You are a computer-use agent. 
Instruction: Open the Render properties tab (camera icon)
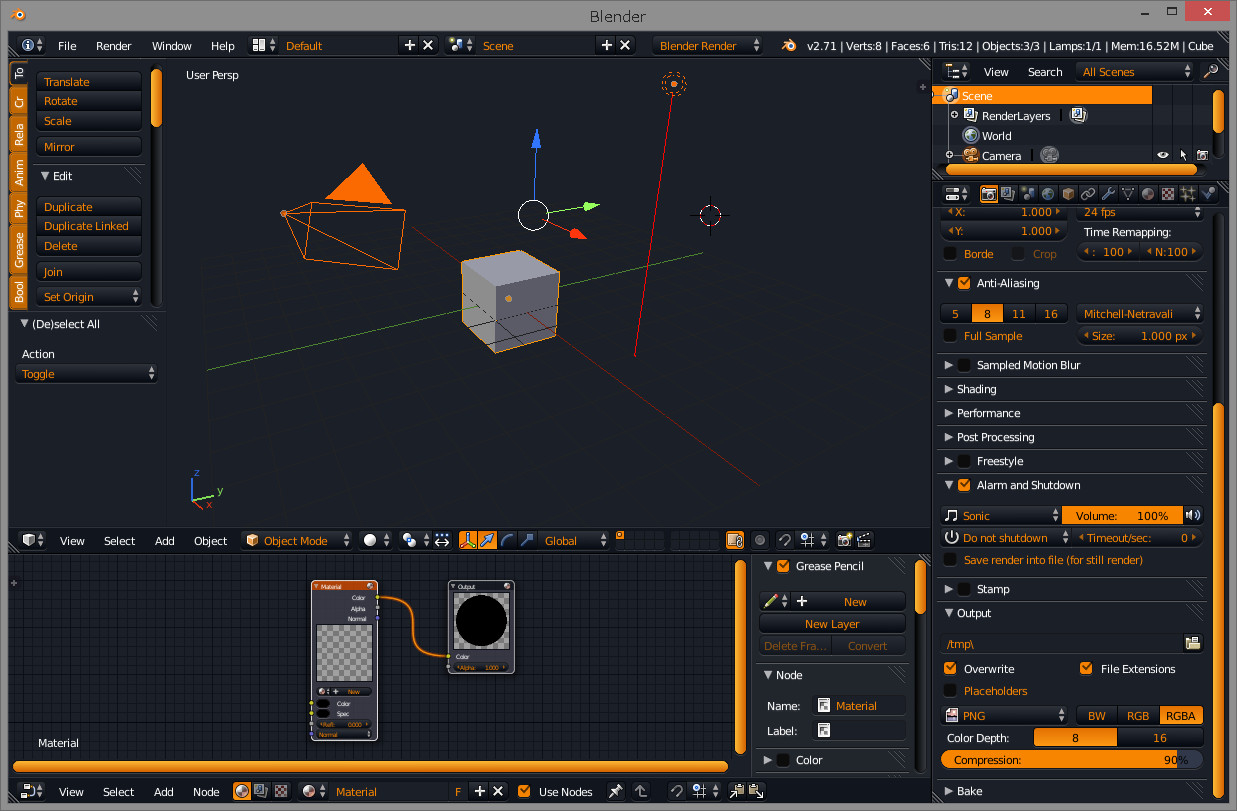pos(988,194)
